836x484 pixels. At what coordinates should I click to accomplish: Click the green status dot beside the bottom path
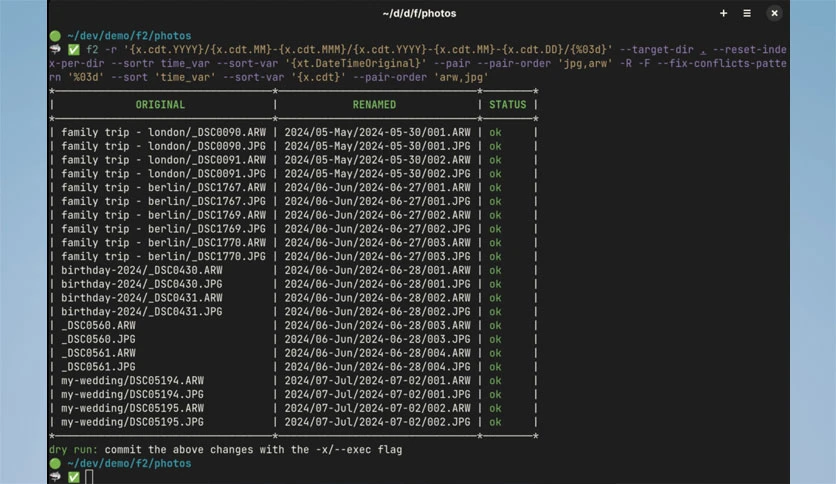(55, 463)
